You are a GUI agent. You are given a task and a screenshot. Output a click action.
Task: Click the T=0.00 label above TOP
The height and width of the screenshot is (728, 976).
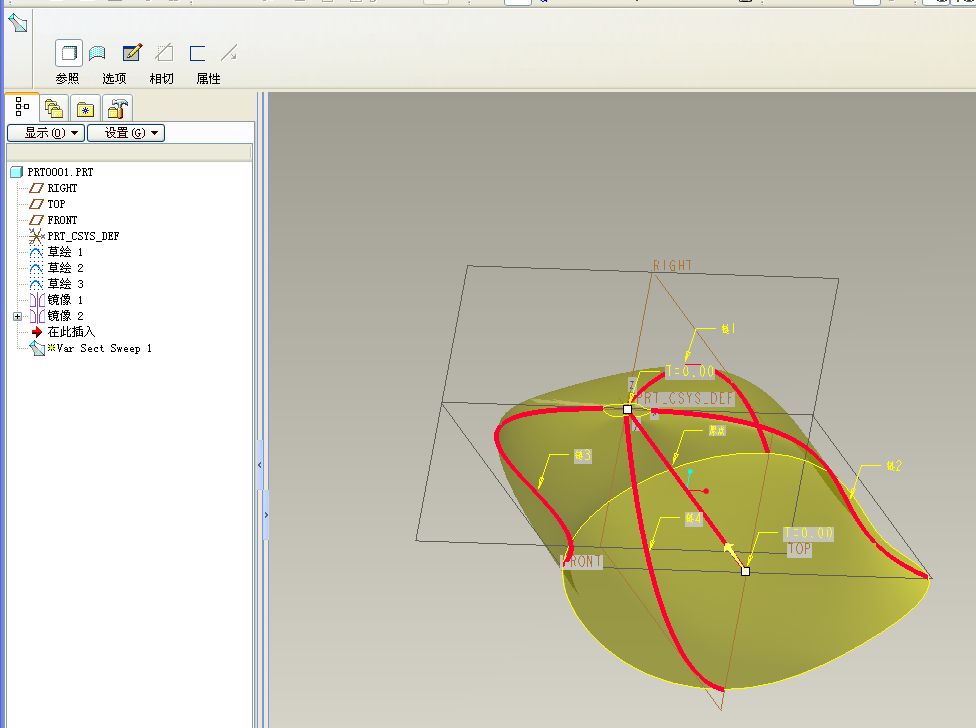pyautogui.click(x=809, y=533)
